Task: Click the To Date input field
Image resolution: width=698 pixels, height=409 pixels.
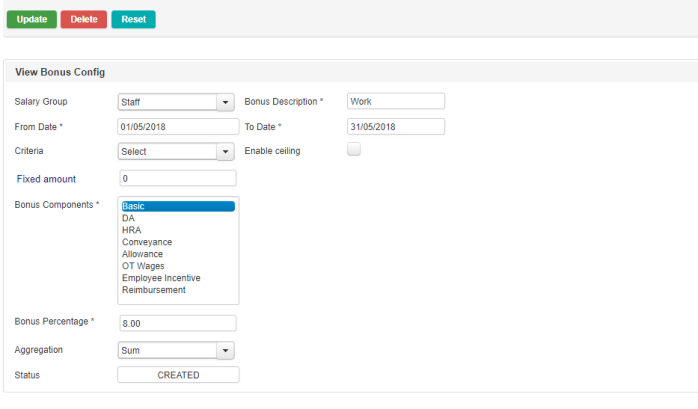Action: [x=395, y=127]
